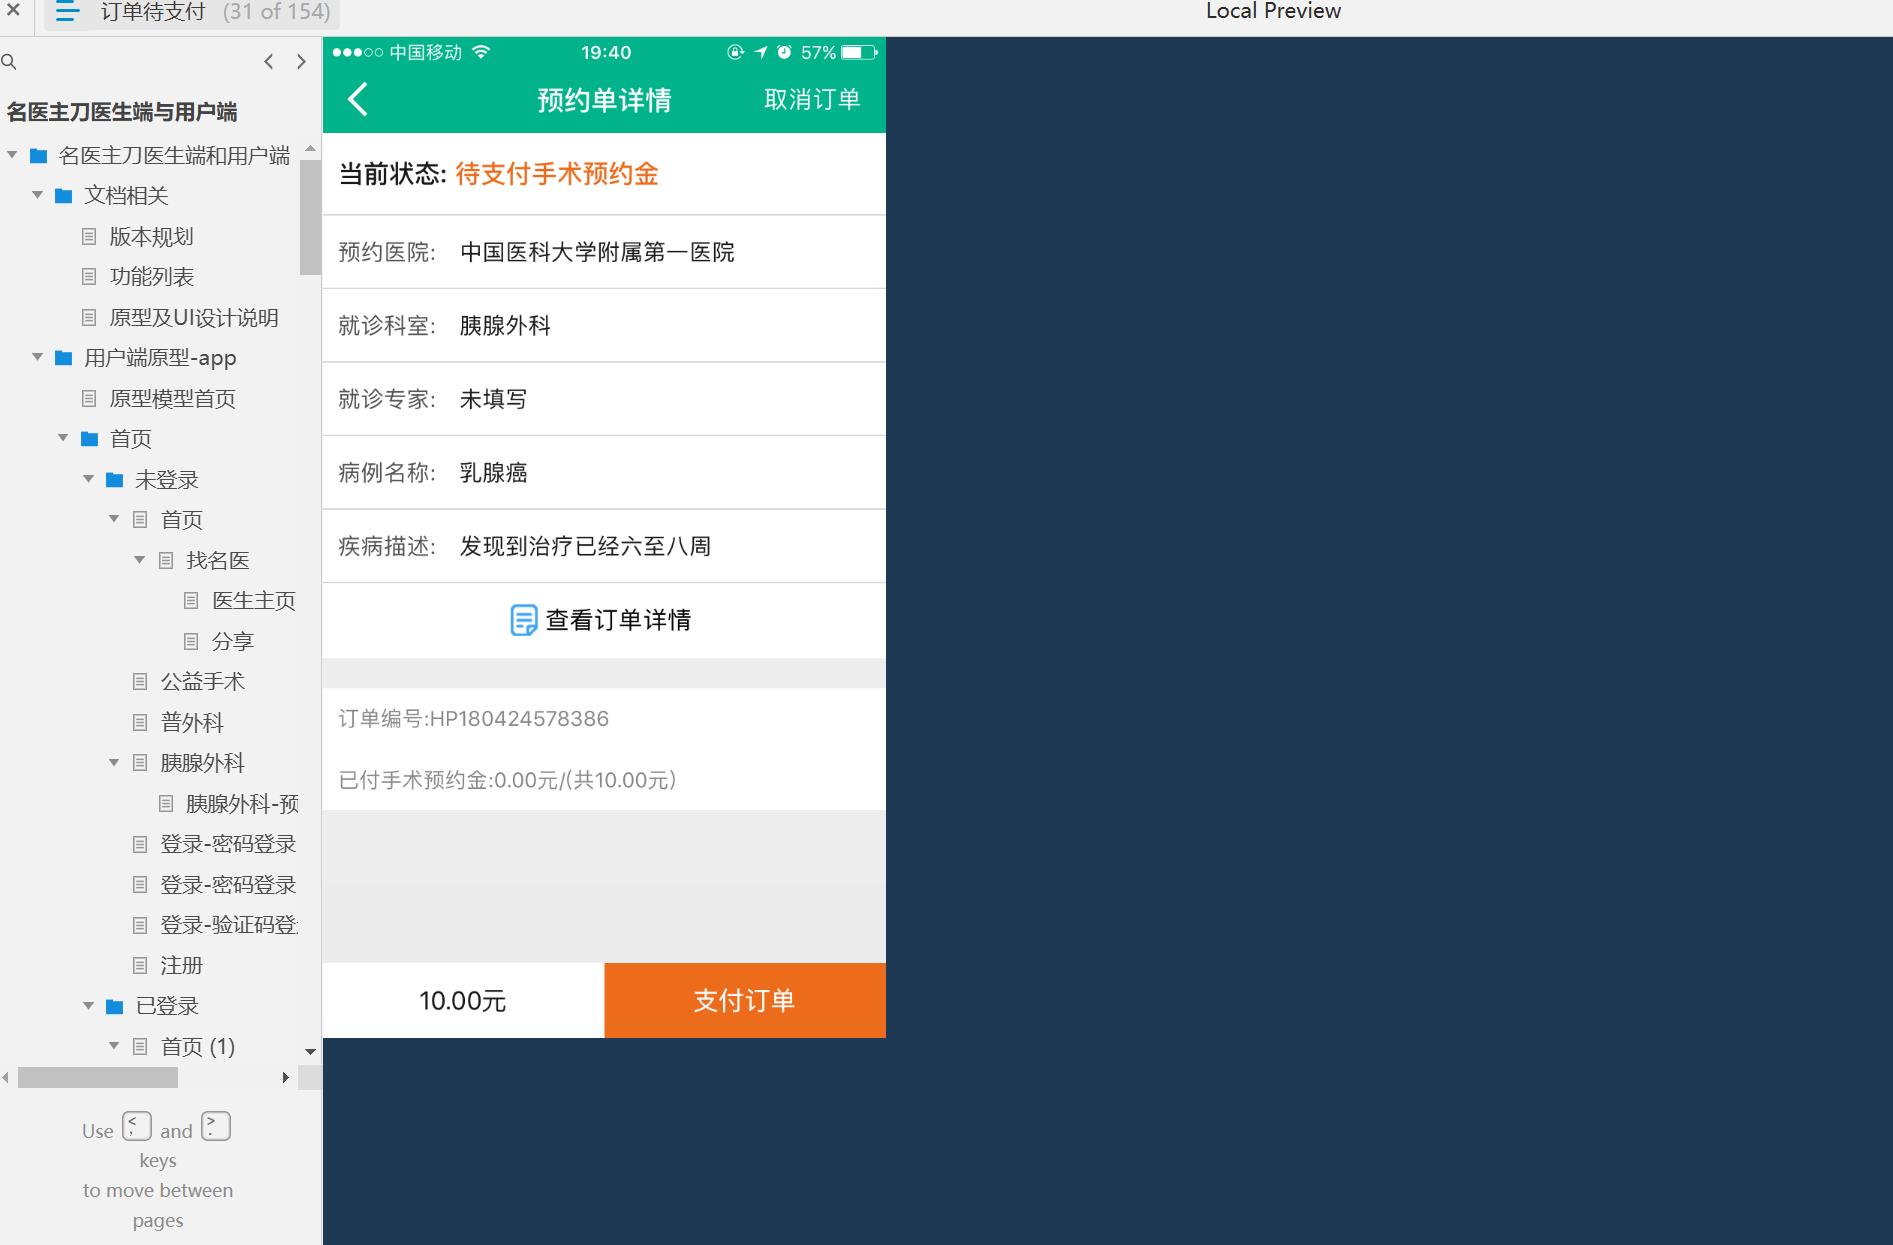Click hospital name 中国医科大学附属第一医院
The image size is (1893, 1245).
coord(597,252)
